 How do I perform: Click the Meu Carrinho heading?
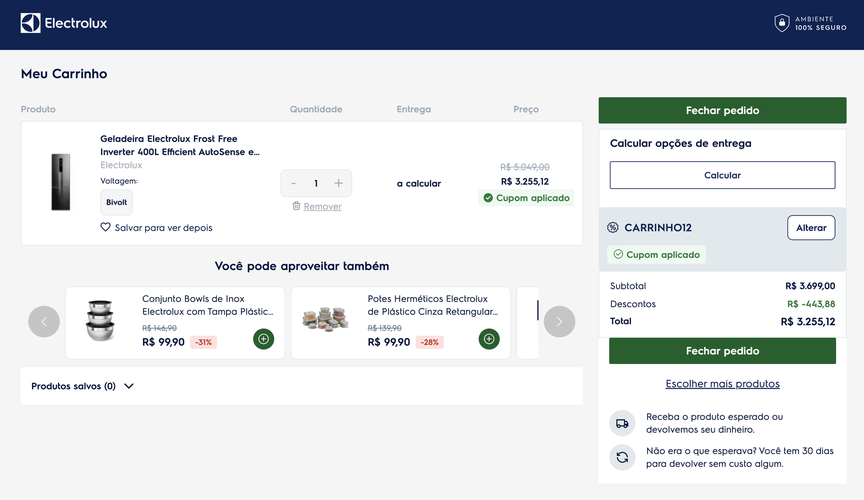coord(64,74)
